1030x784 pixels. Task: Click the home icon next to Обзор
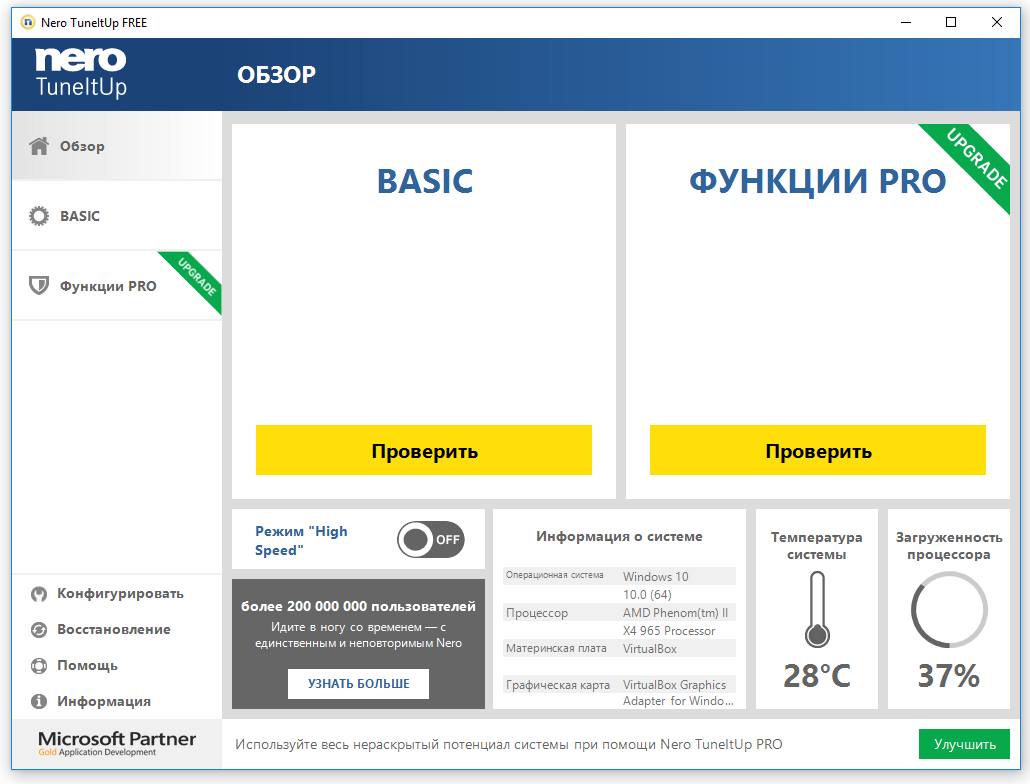(x=39, y=146)
